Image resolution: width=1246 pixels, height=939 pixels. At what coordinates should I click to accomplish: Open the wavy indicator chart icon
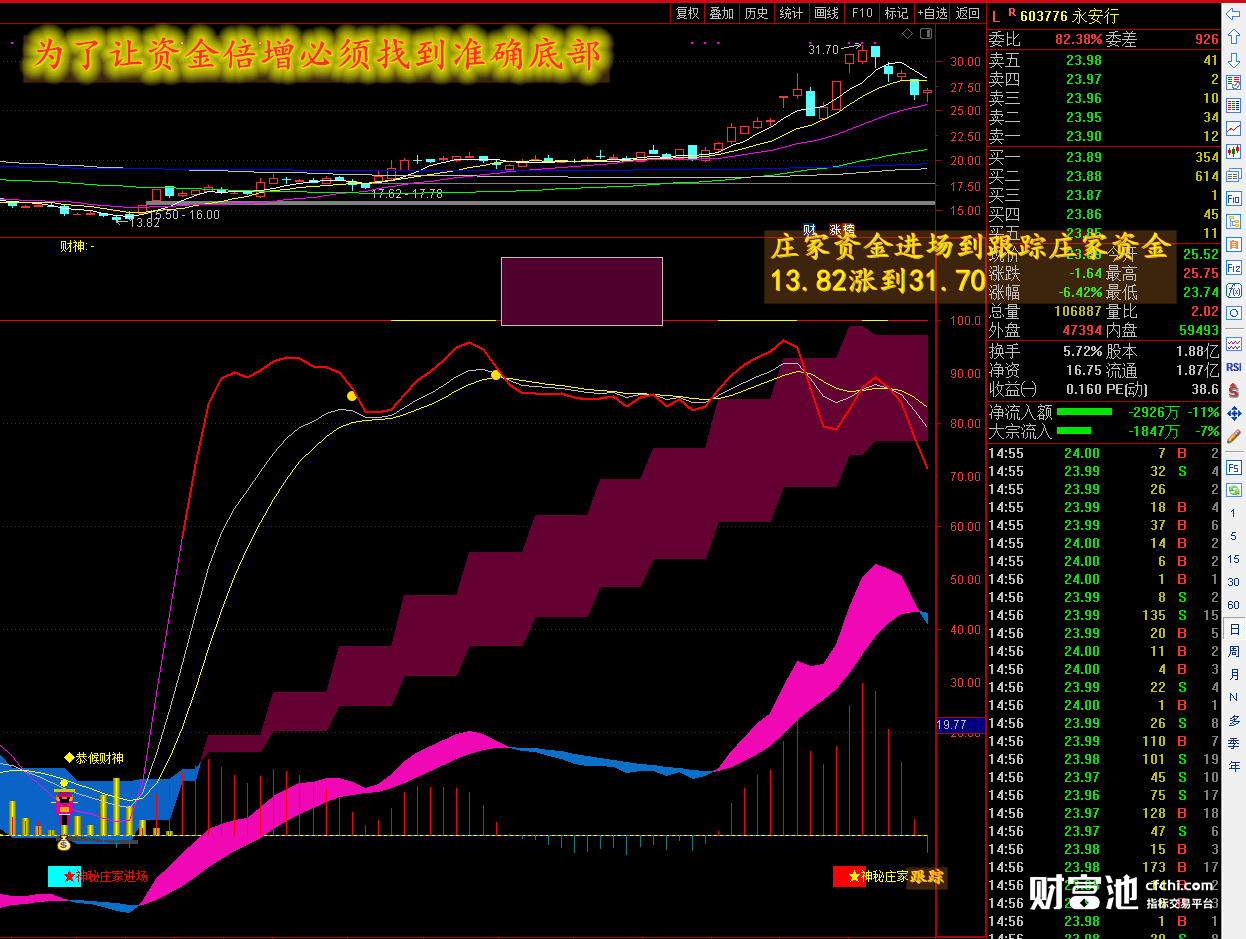coord(1234,344)
